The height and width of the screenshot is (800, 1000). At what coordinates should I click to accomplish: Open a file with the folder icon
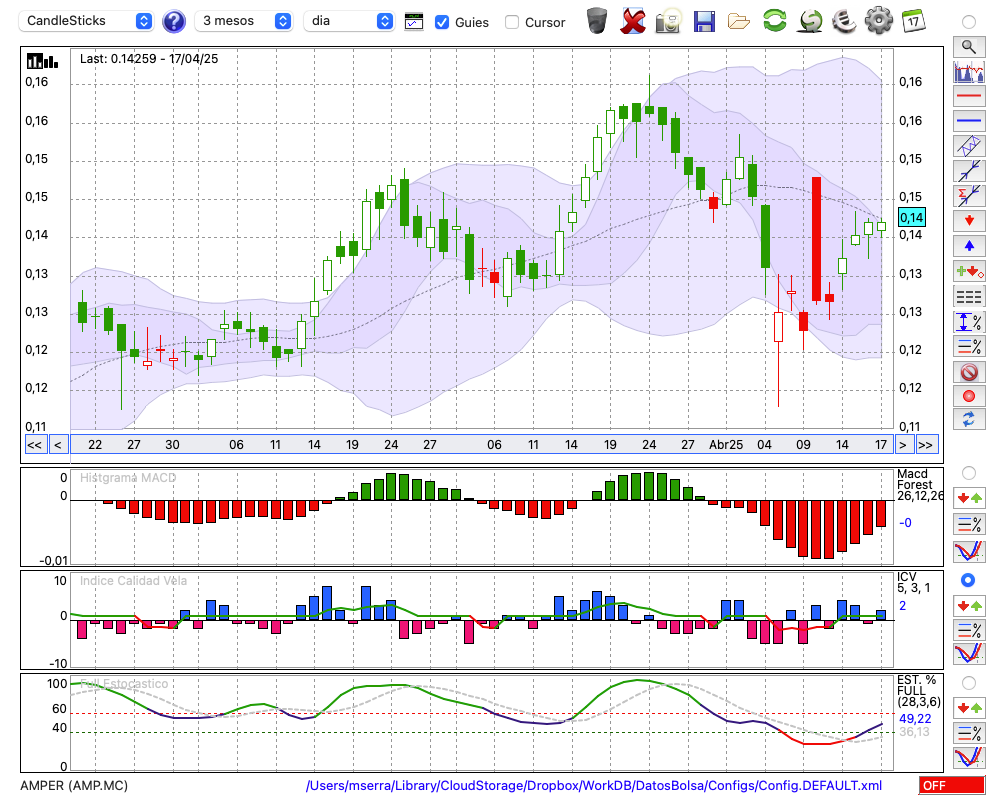(x=739, y=21)
